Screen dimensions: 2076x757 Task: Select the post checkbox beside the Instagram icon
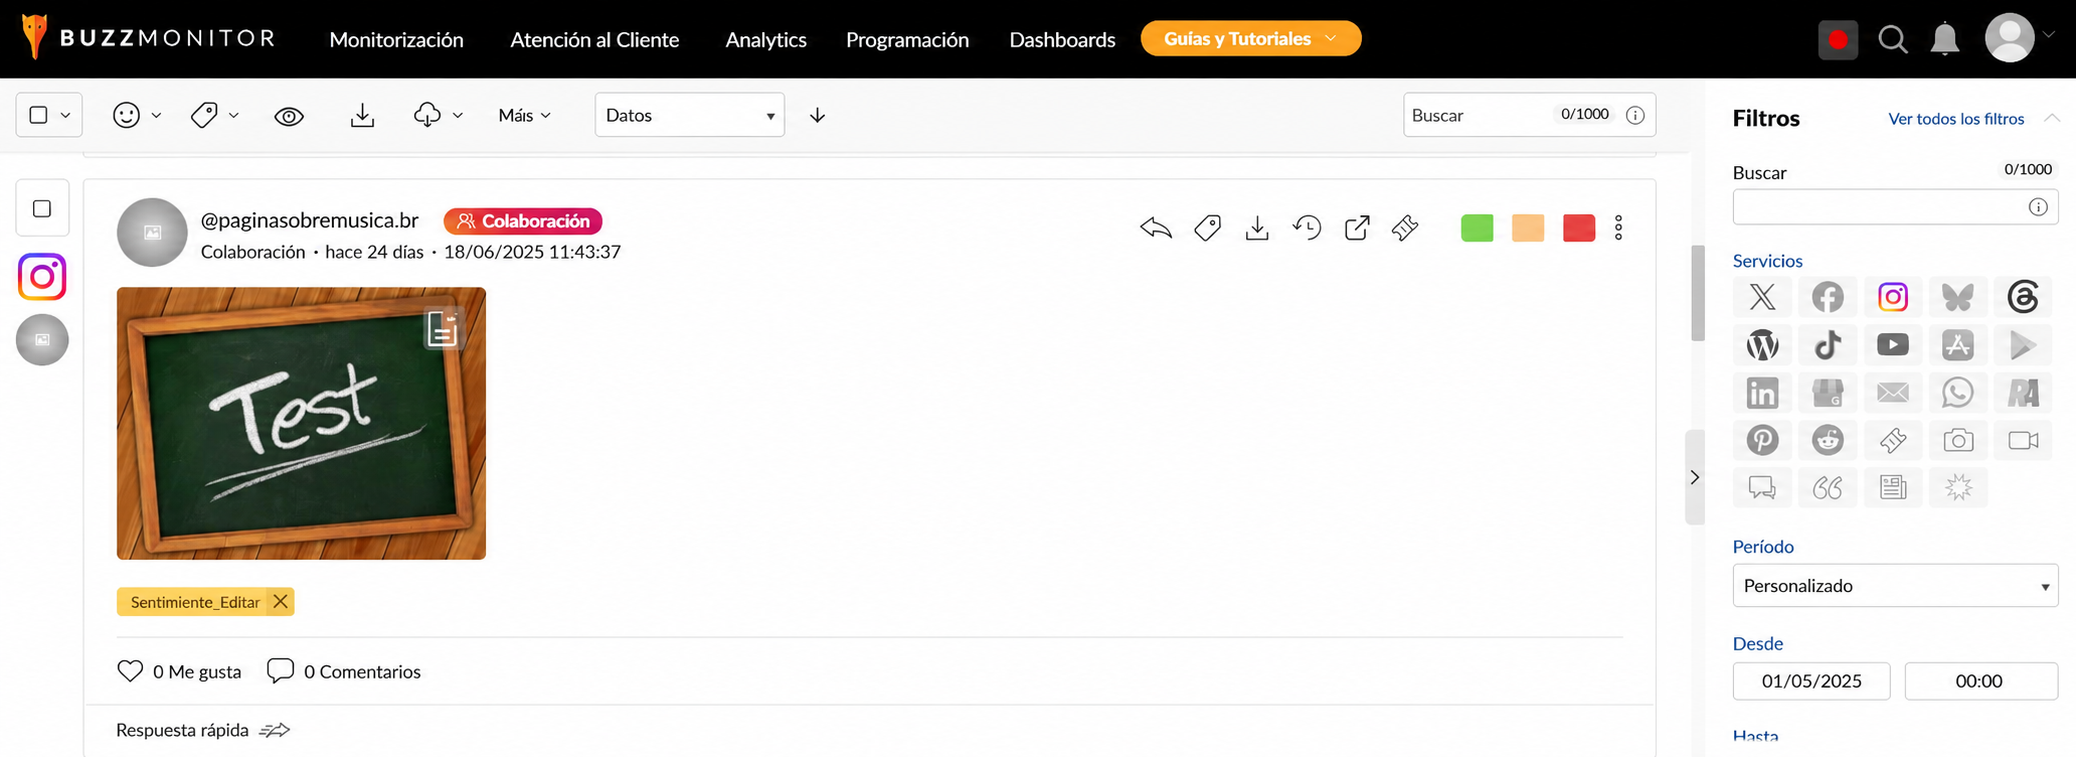42,208
